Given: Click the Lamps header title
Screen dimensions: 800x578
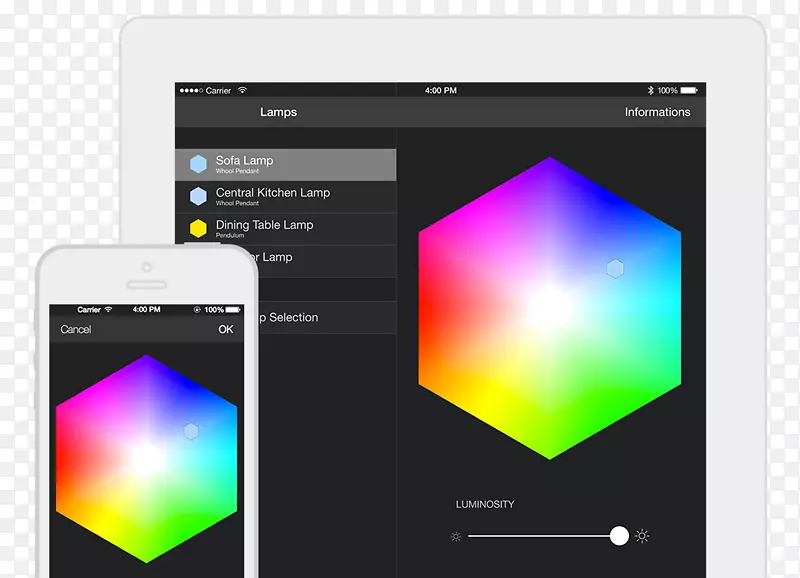Looking at the screenshot, I should (278, 112).
